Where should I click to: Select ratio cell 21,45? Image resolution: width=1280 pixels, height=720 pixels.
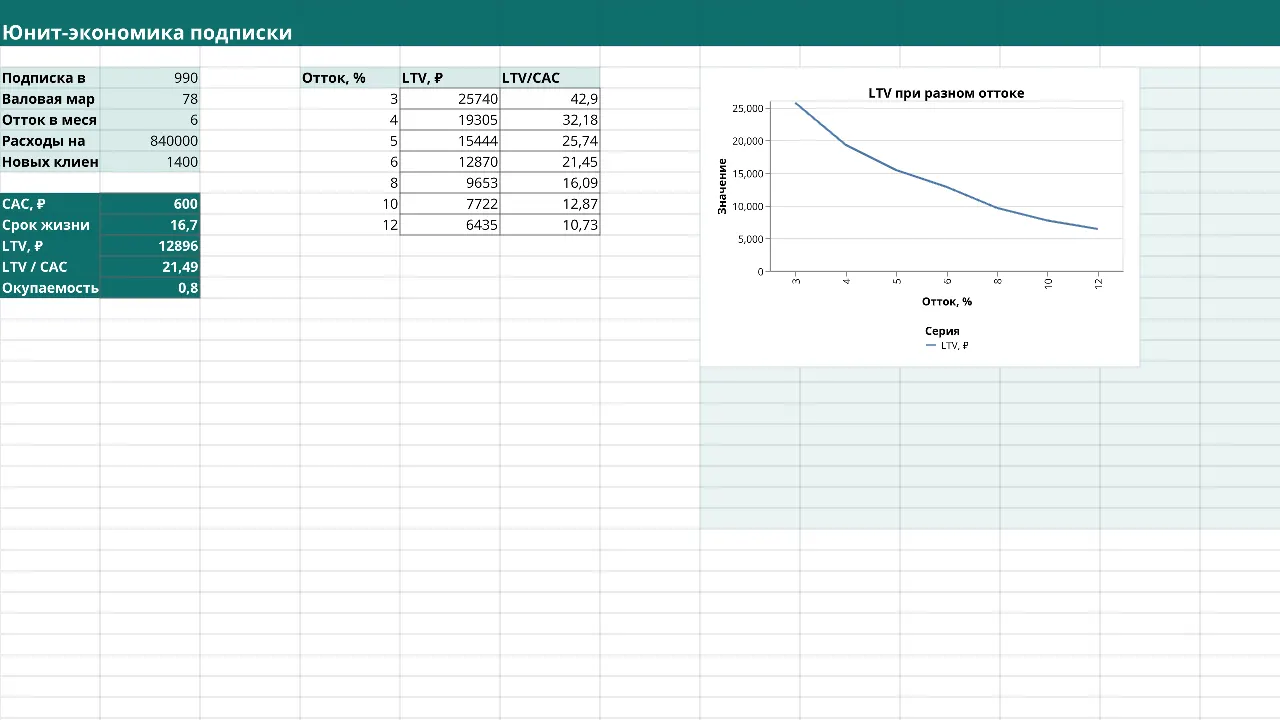pos(550,162)
